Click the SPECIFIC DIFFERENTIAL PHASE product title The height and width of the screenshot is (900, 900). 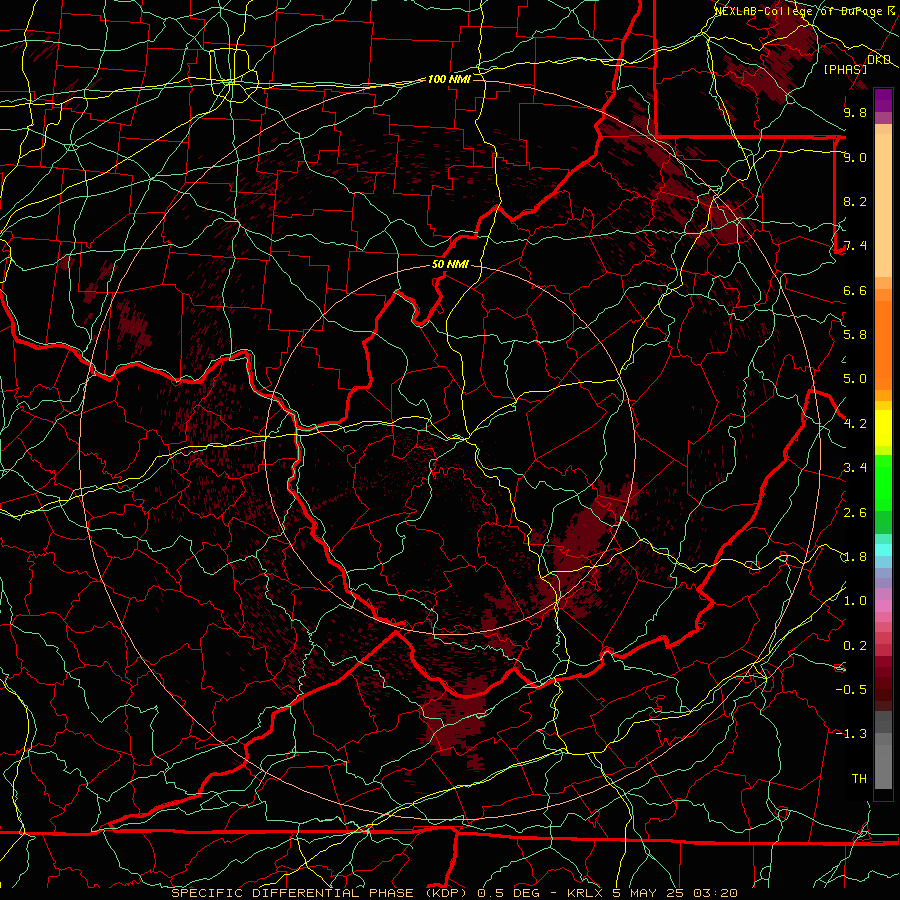click(292, 893)
